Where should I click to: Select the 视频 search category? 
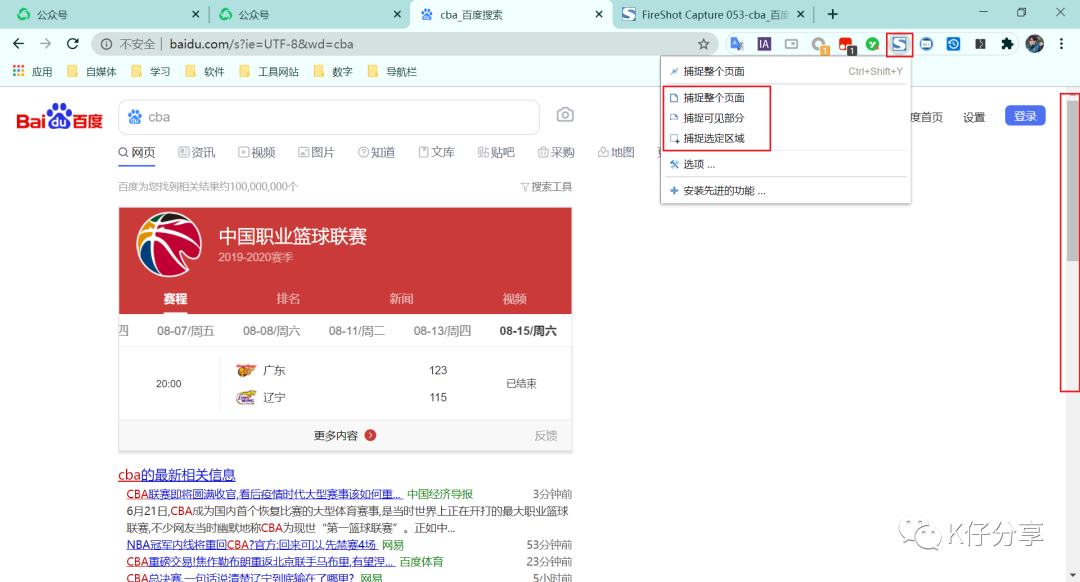point(257,152)
